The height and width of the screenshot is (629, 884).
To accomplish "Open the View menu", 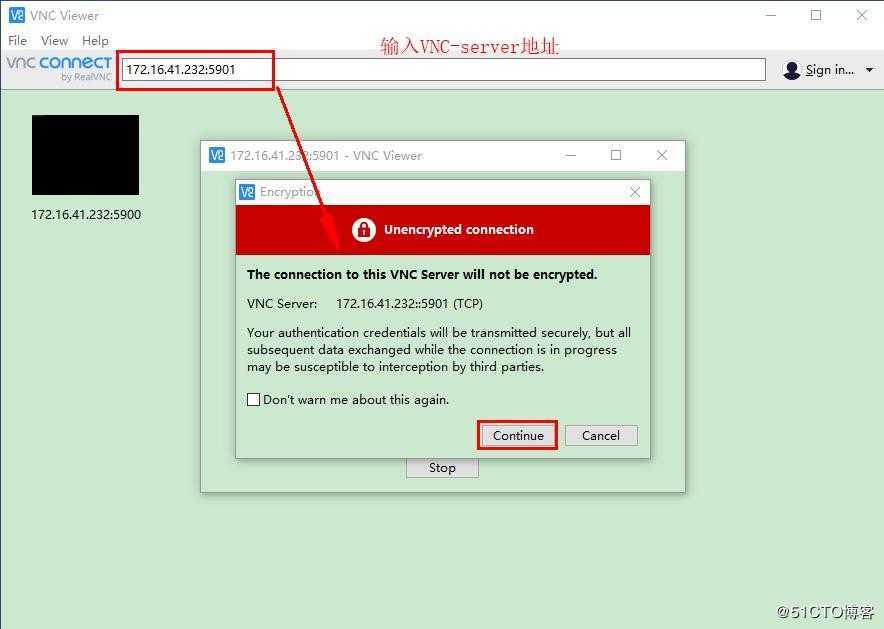I will click(54, 41).
